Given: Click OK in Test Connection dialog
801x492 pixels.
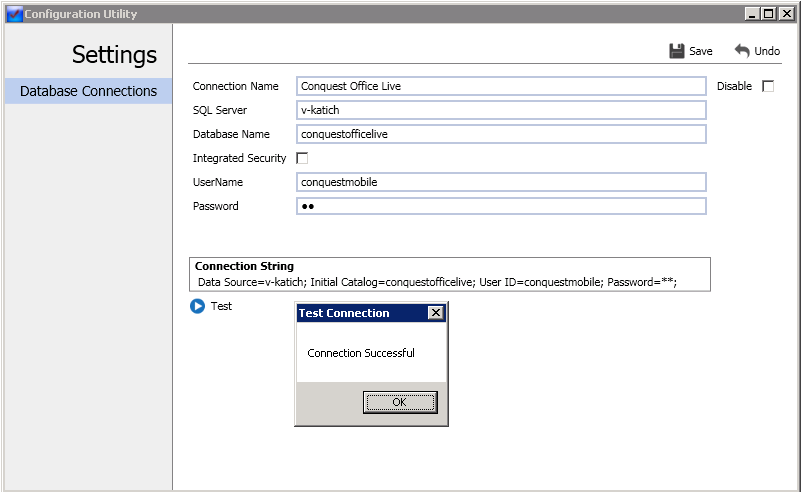Looking at the screenshot, I should click(400, 402).
